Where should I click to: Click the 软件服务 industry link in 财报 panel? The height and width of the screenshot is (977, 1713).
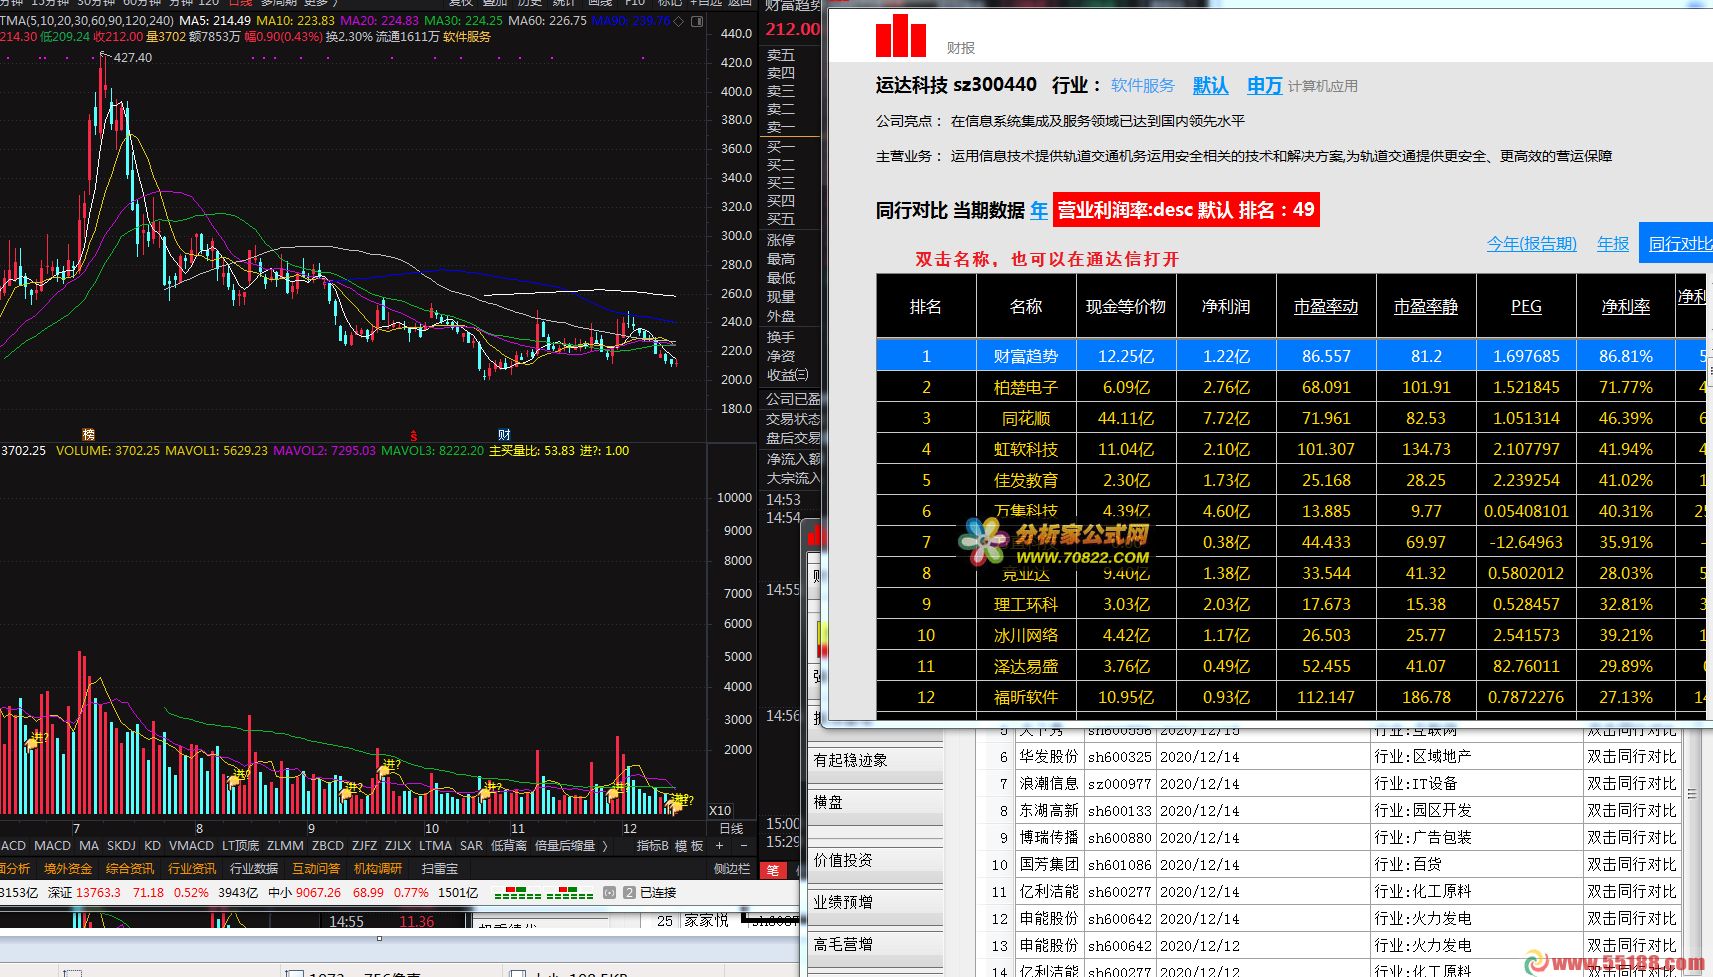click(1142, 86)
